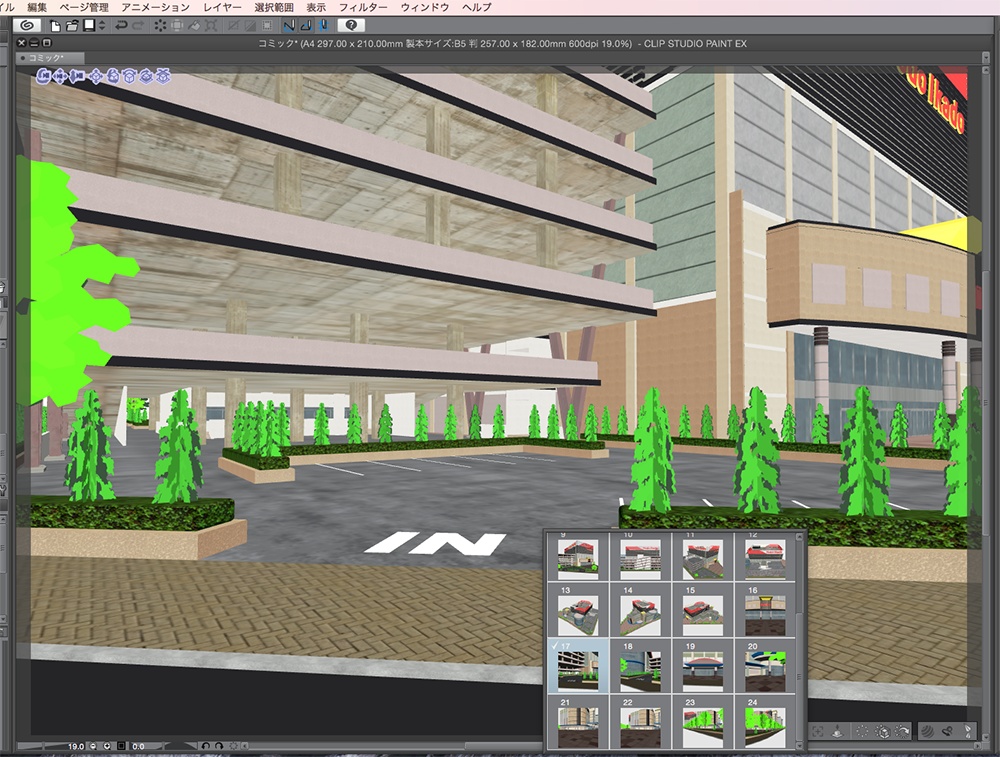Click the undo arrow
Image resolution: width=1000 pixels, height=757 pixels.
pos(121,26)
